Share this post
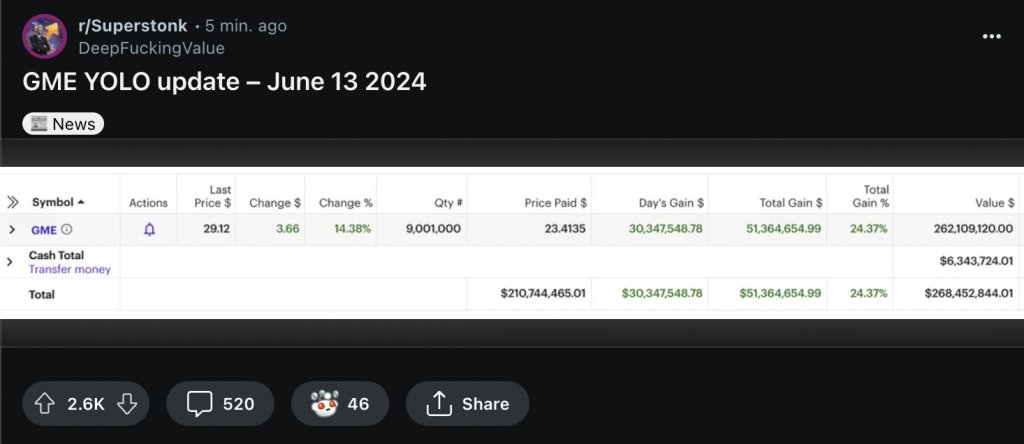Viewport: 1024px width, 444px height. 467,404
